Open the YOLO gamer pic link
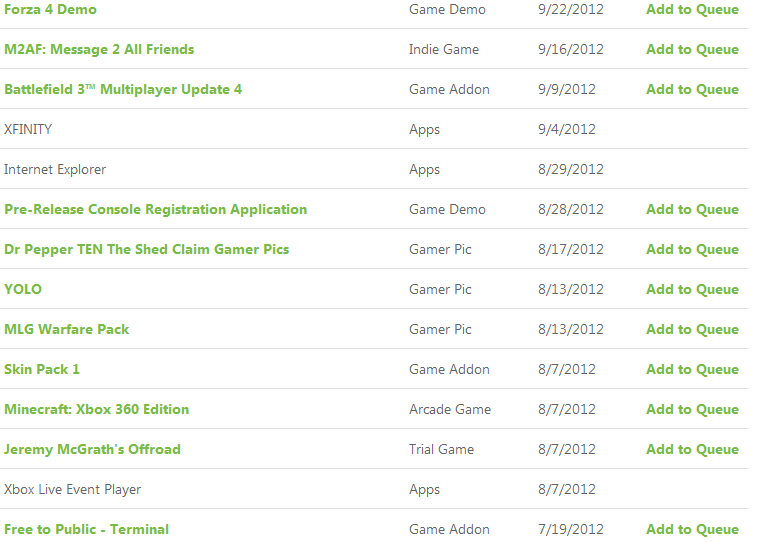Screen dimensions: 771x542 [23, 289]
